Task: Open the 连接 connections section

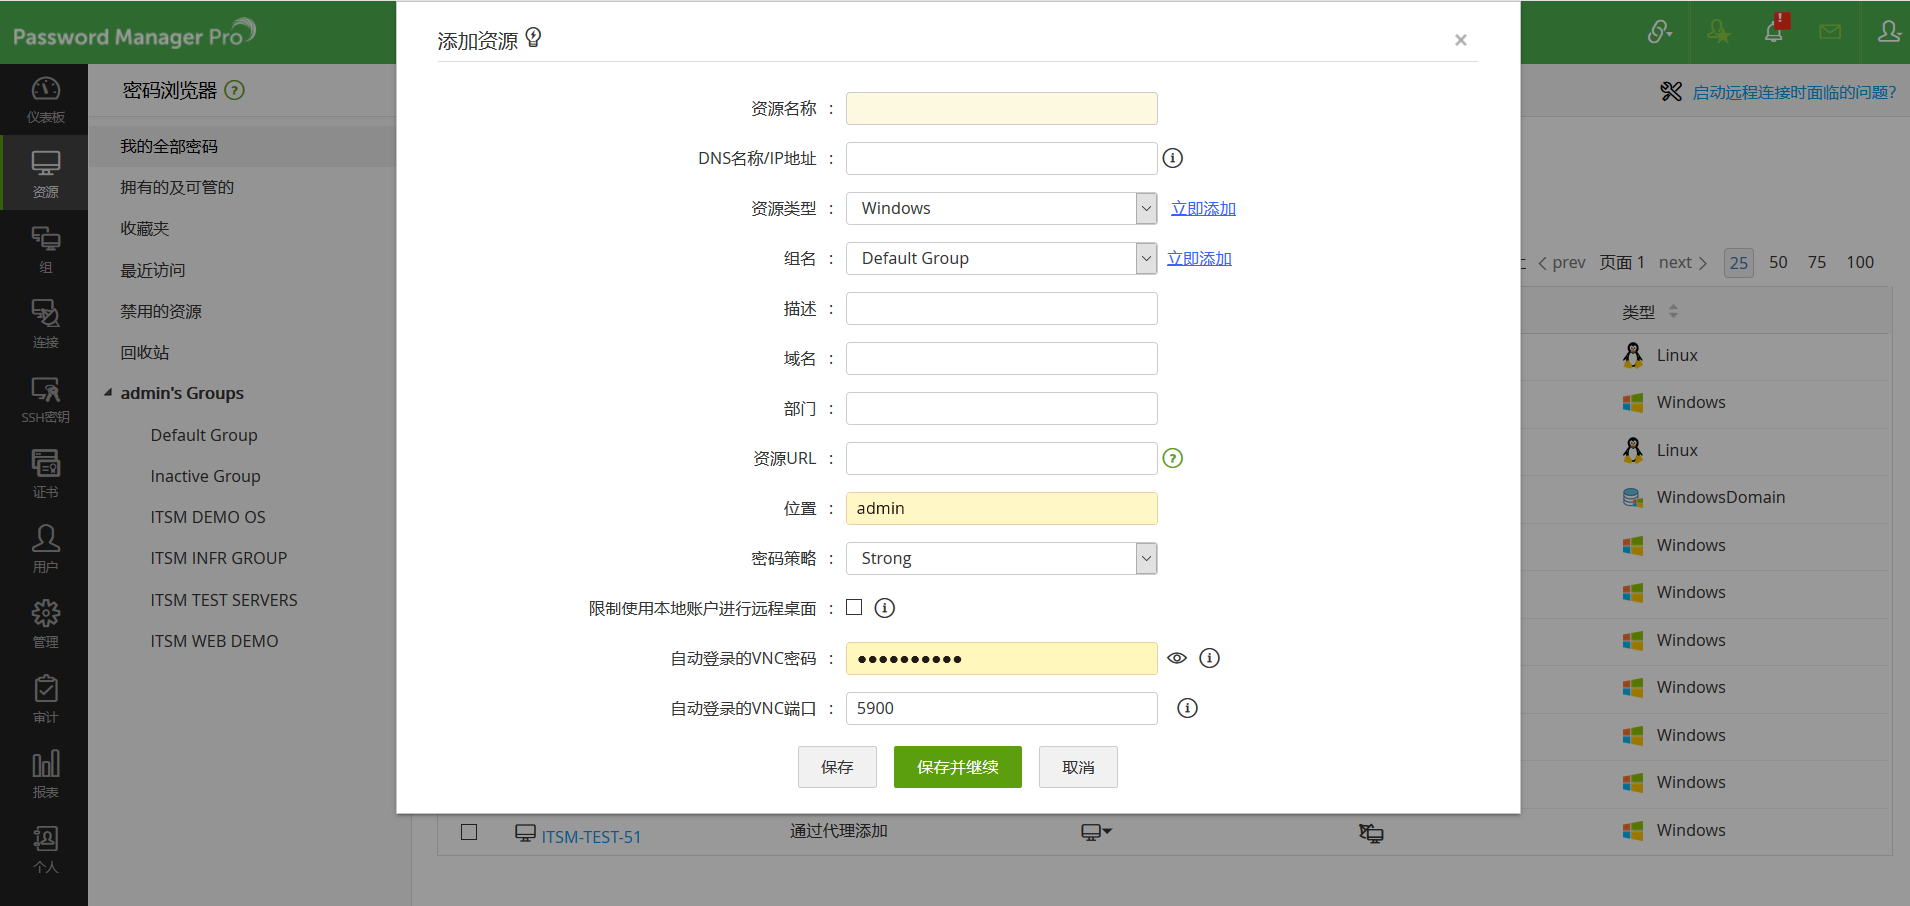Action: (45, 323)
